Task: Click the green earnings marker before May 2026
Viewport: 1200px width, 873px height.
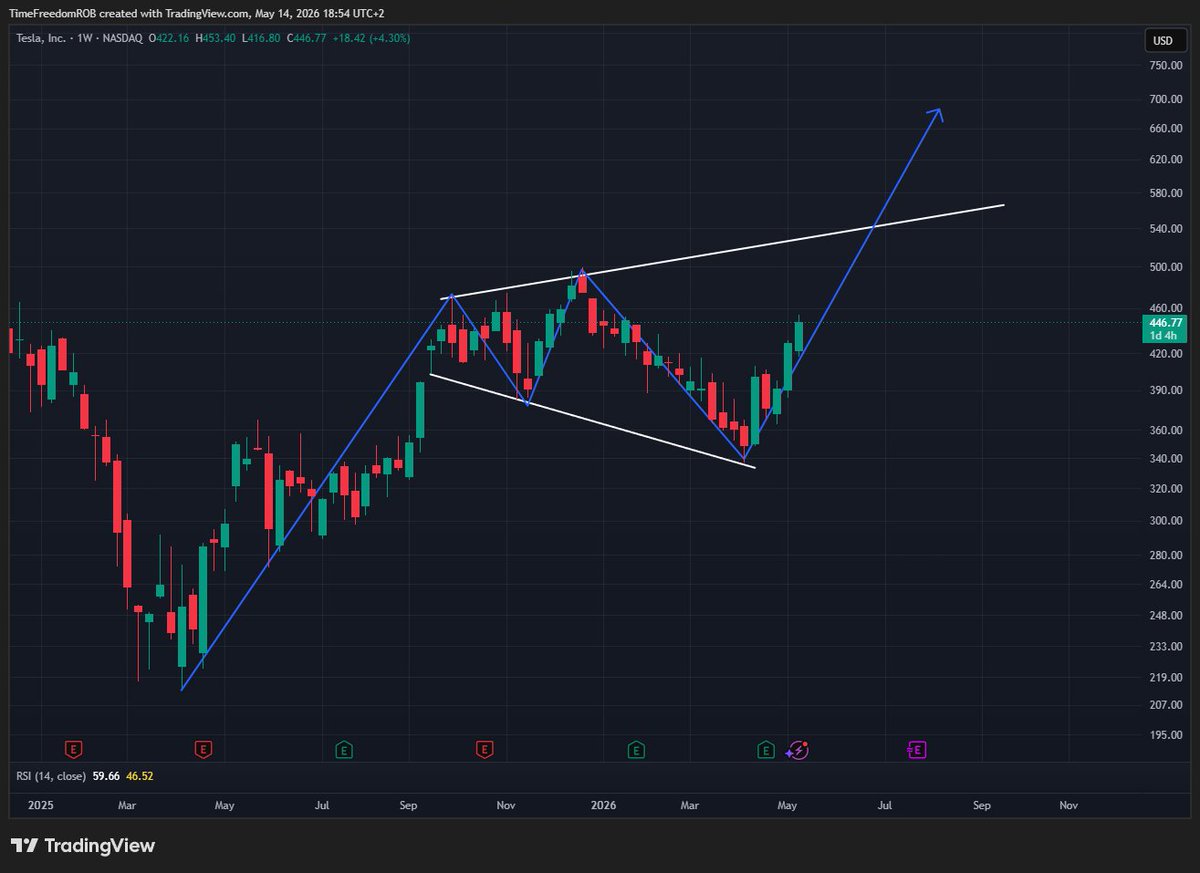Action: point(765,748)
